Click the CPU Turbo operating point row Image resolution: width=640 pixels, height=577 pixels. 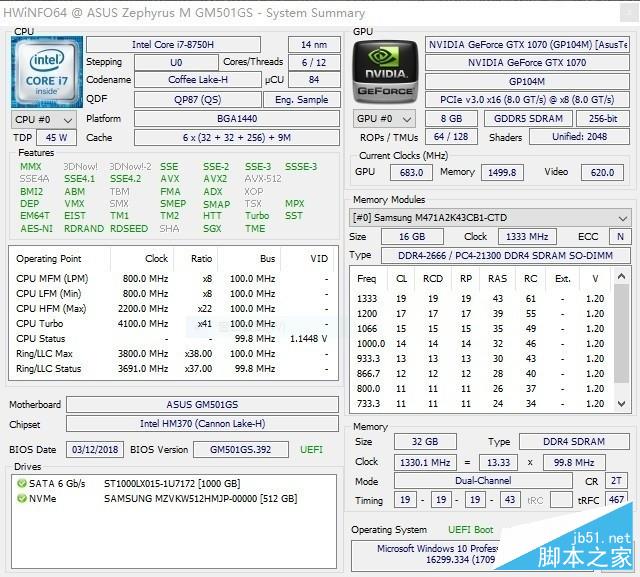173,324
